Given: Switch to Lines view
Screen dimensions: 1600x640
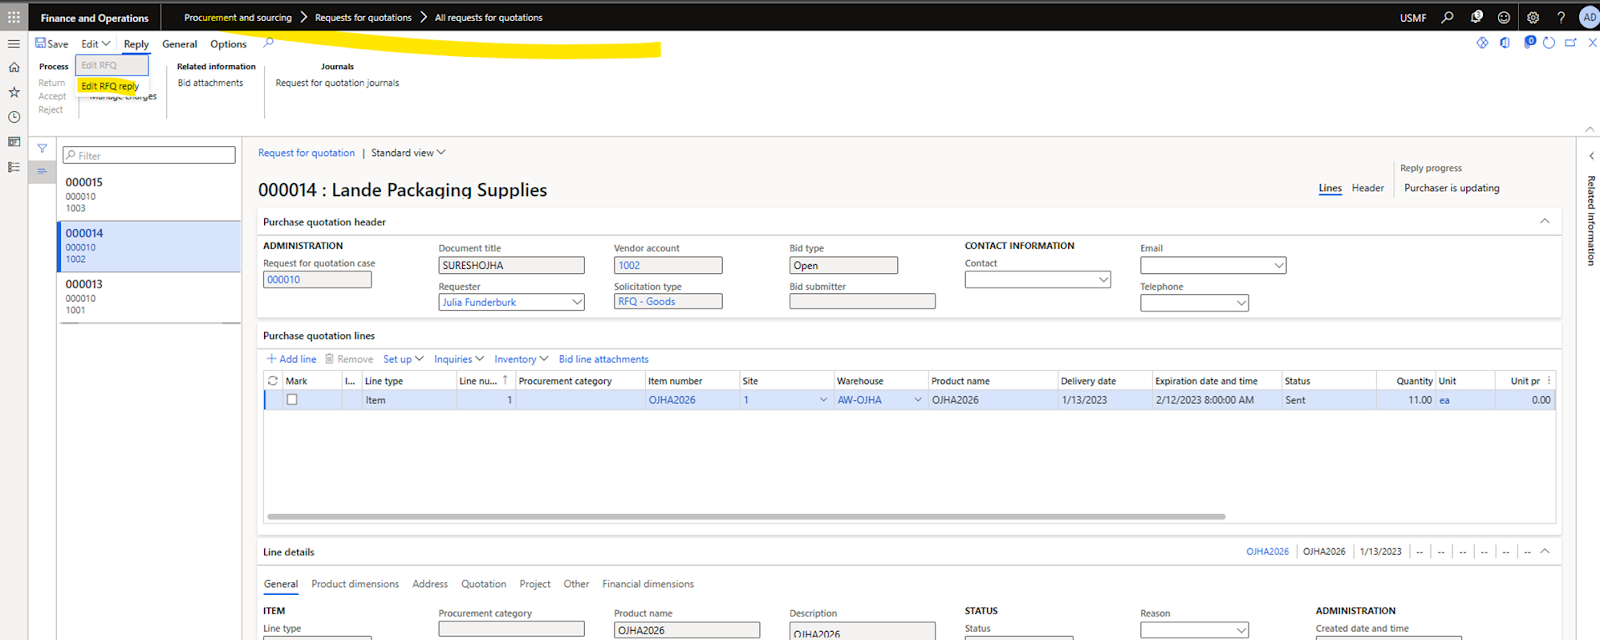Looking at the screenshot, I should click(1330, 188).
